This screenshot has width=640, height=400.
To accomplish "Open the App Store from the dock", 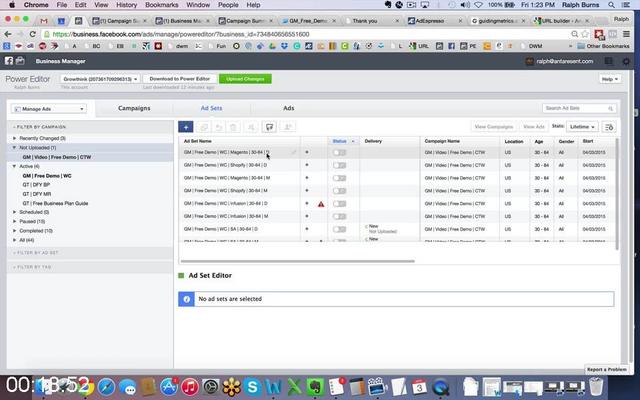I will pos(169,387).
